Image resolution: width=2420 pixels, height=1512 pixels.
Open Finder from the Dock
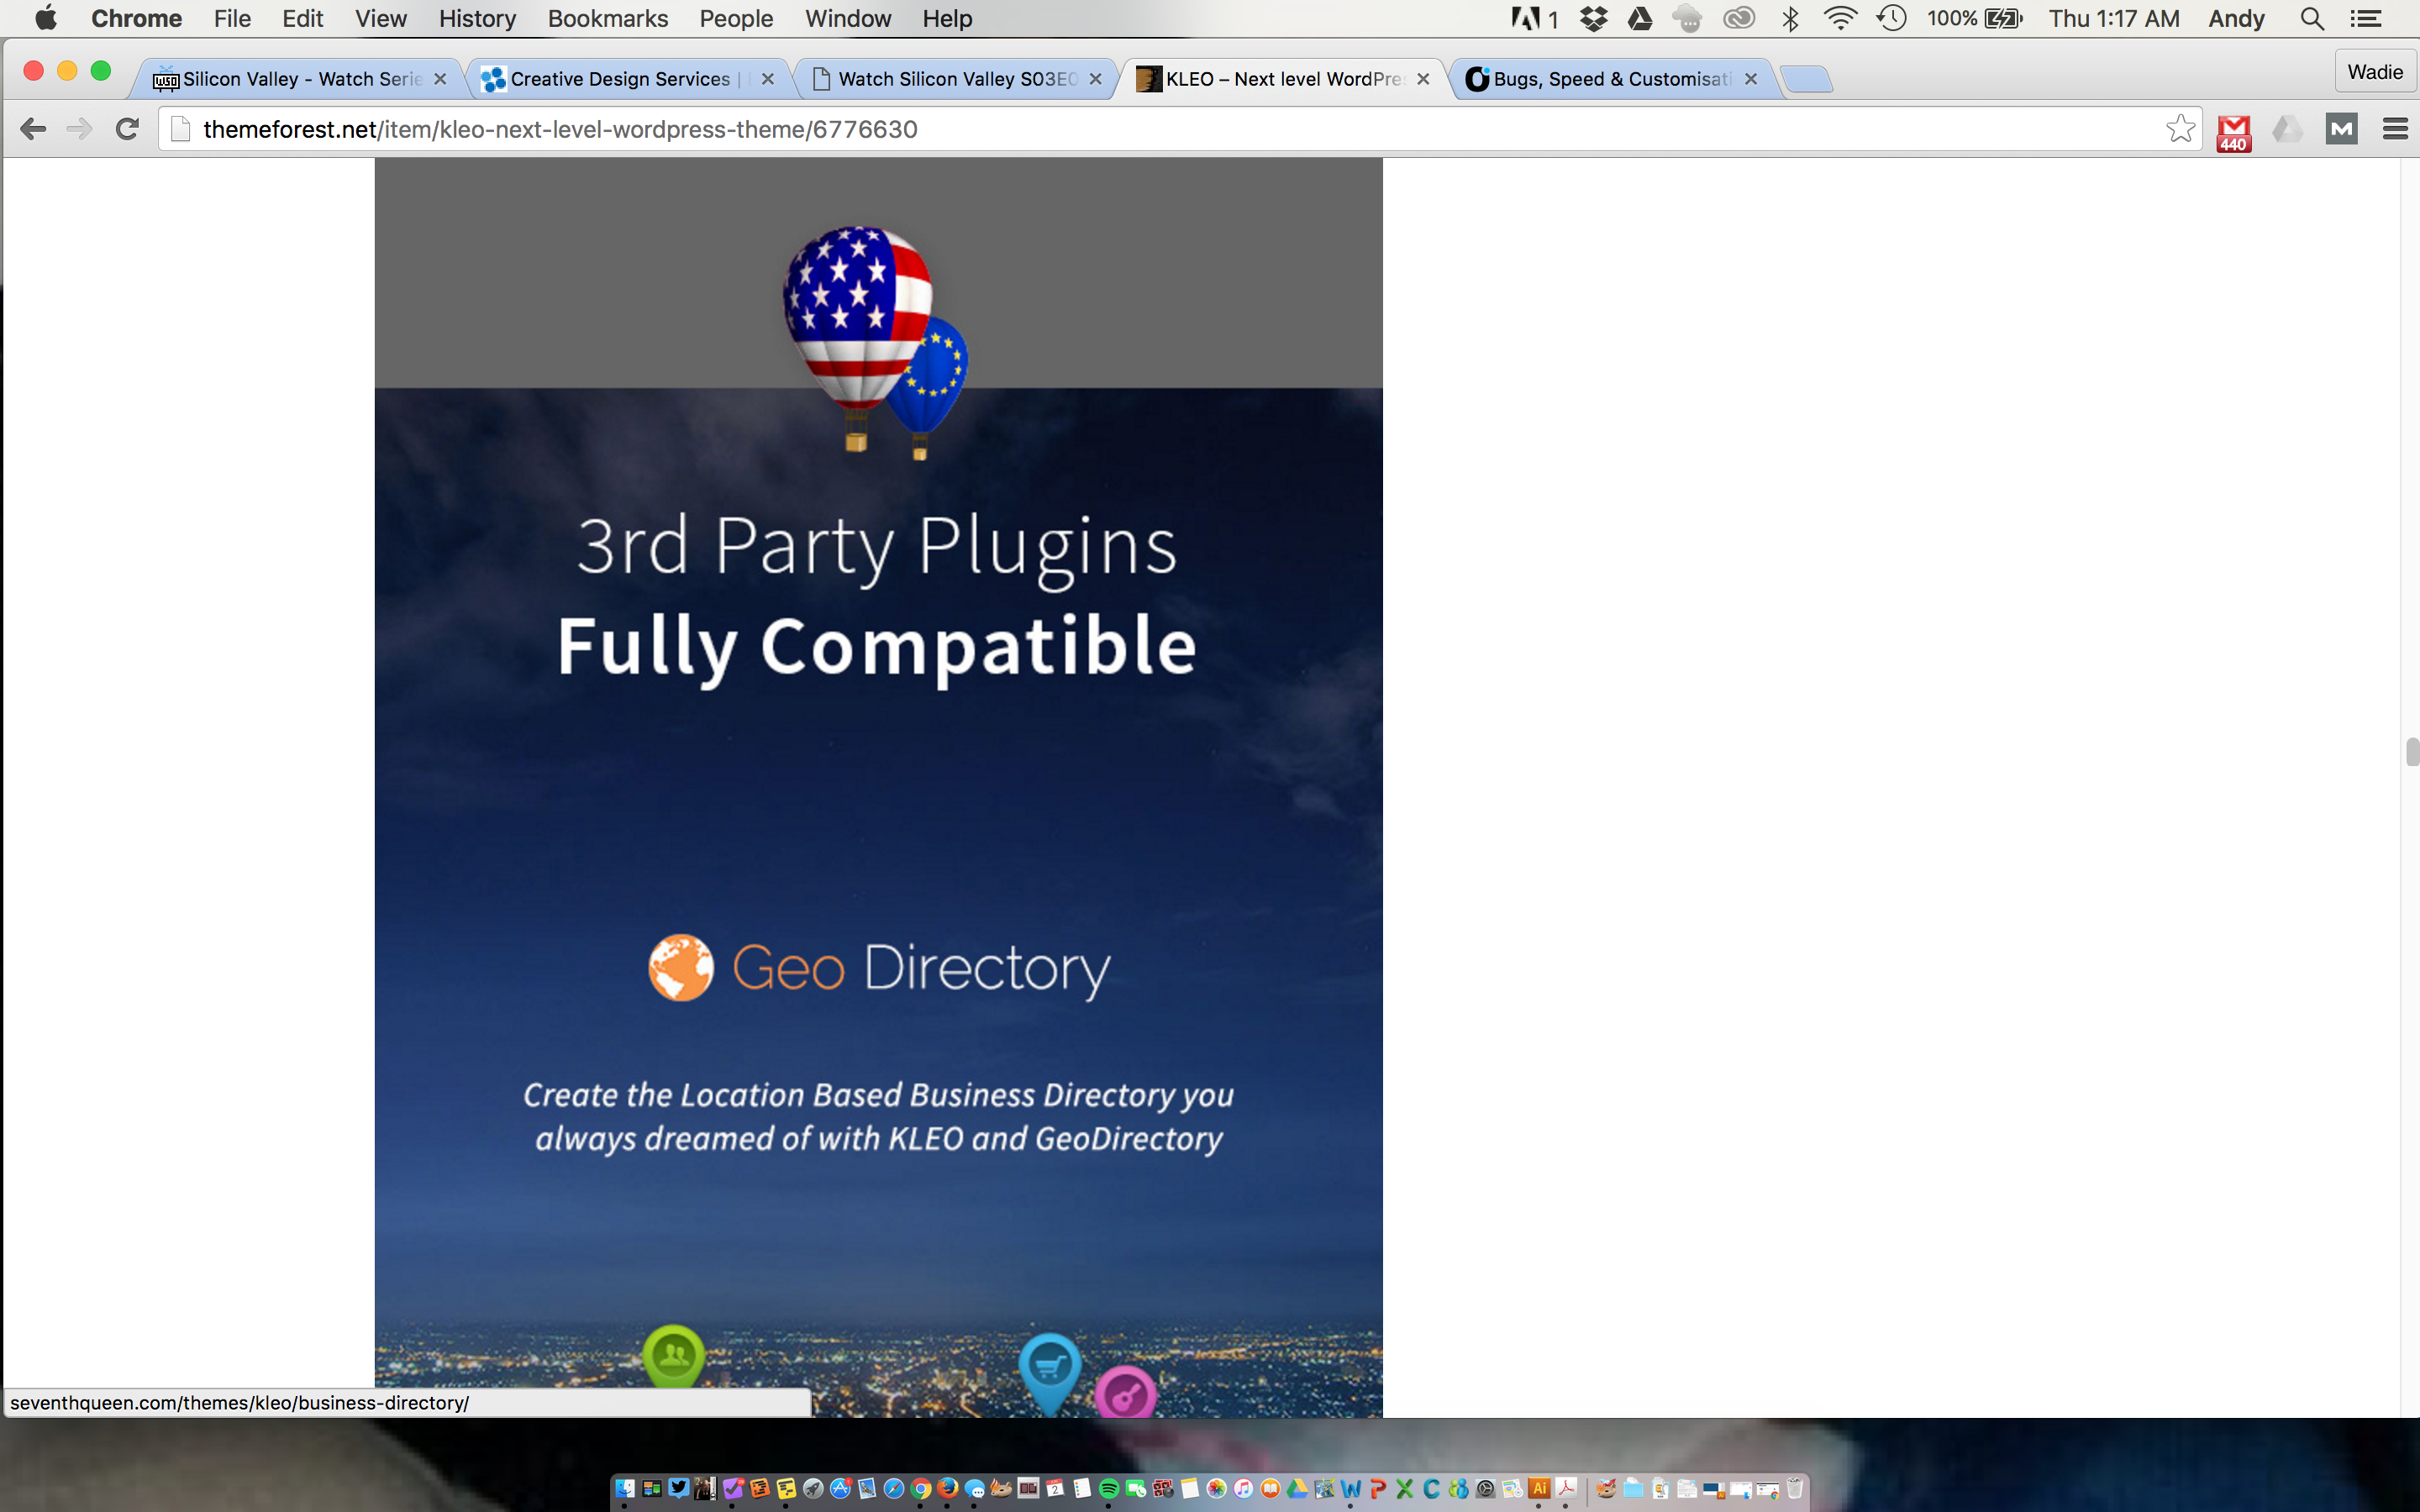[625, 1488]
